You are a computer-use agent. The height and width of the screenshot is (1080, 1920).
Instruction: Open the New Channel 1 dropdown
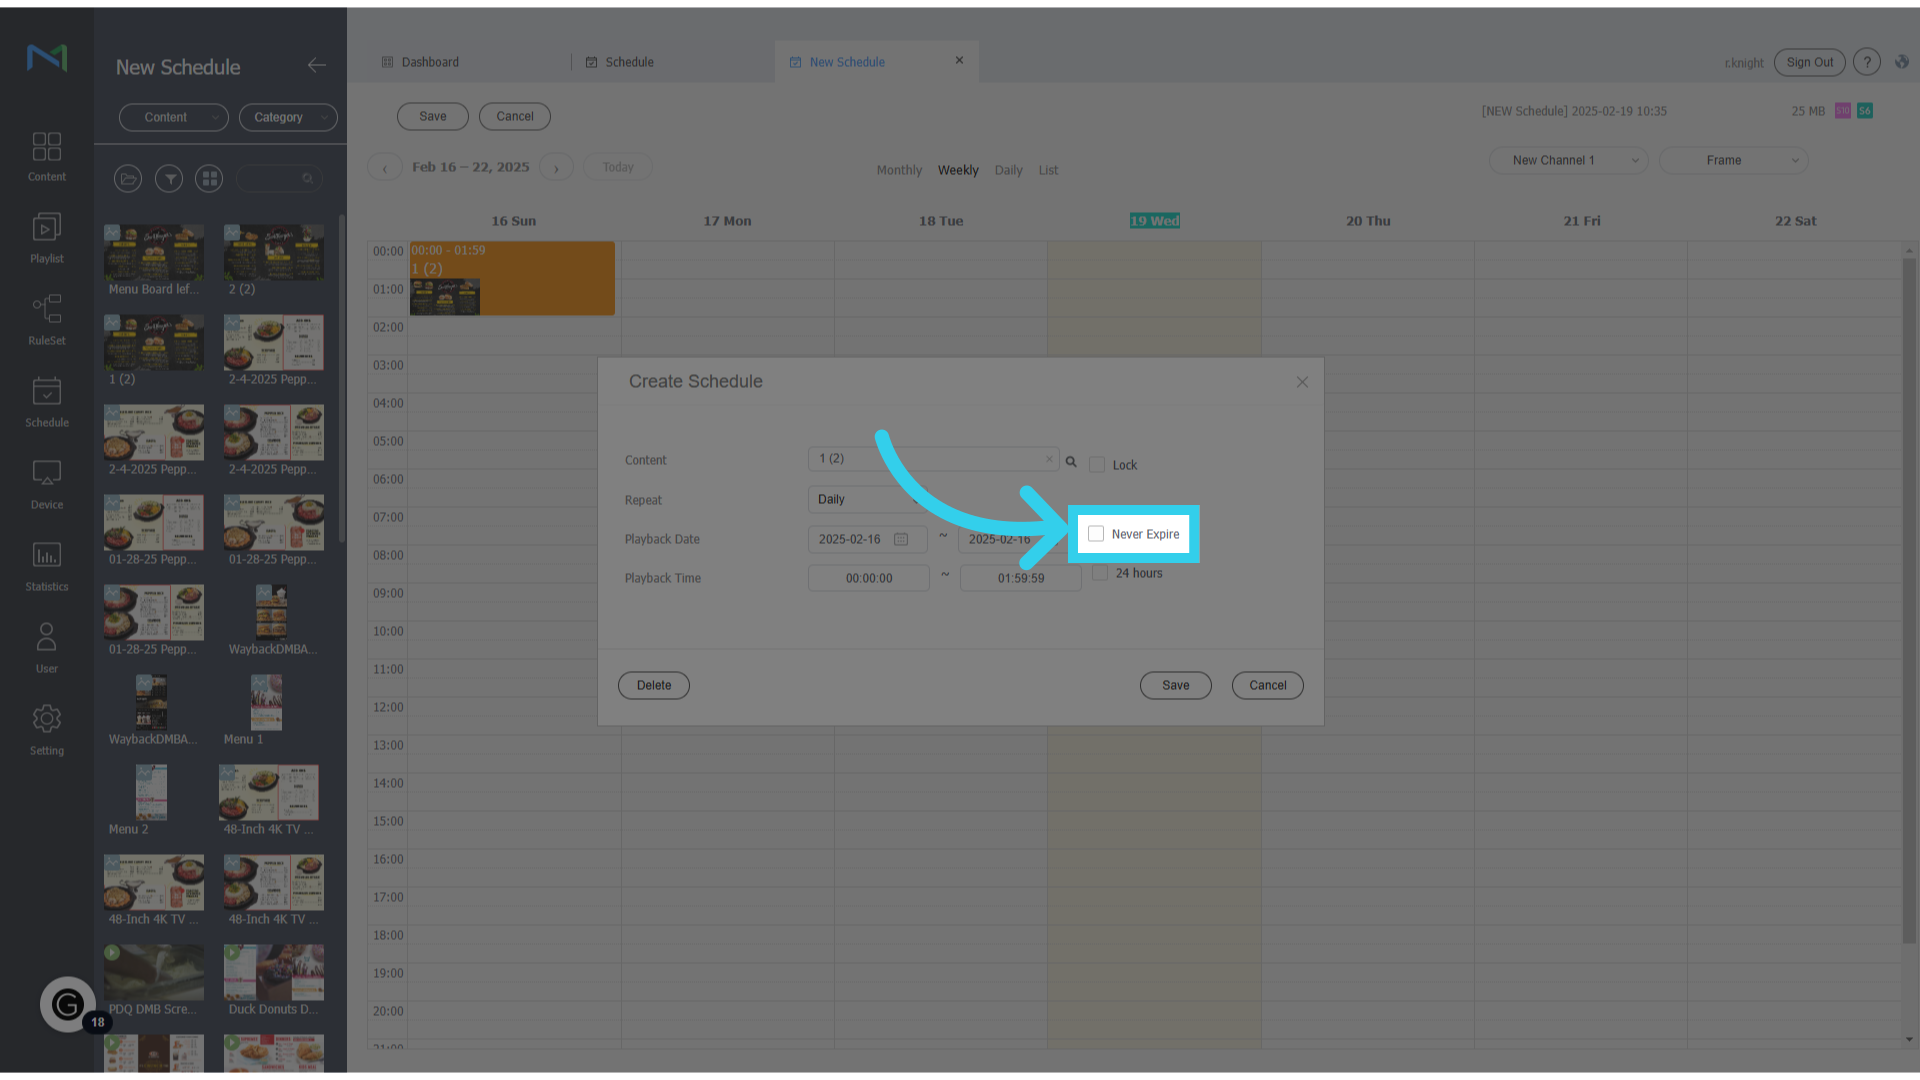(1568, 160)
